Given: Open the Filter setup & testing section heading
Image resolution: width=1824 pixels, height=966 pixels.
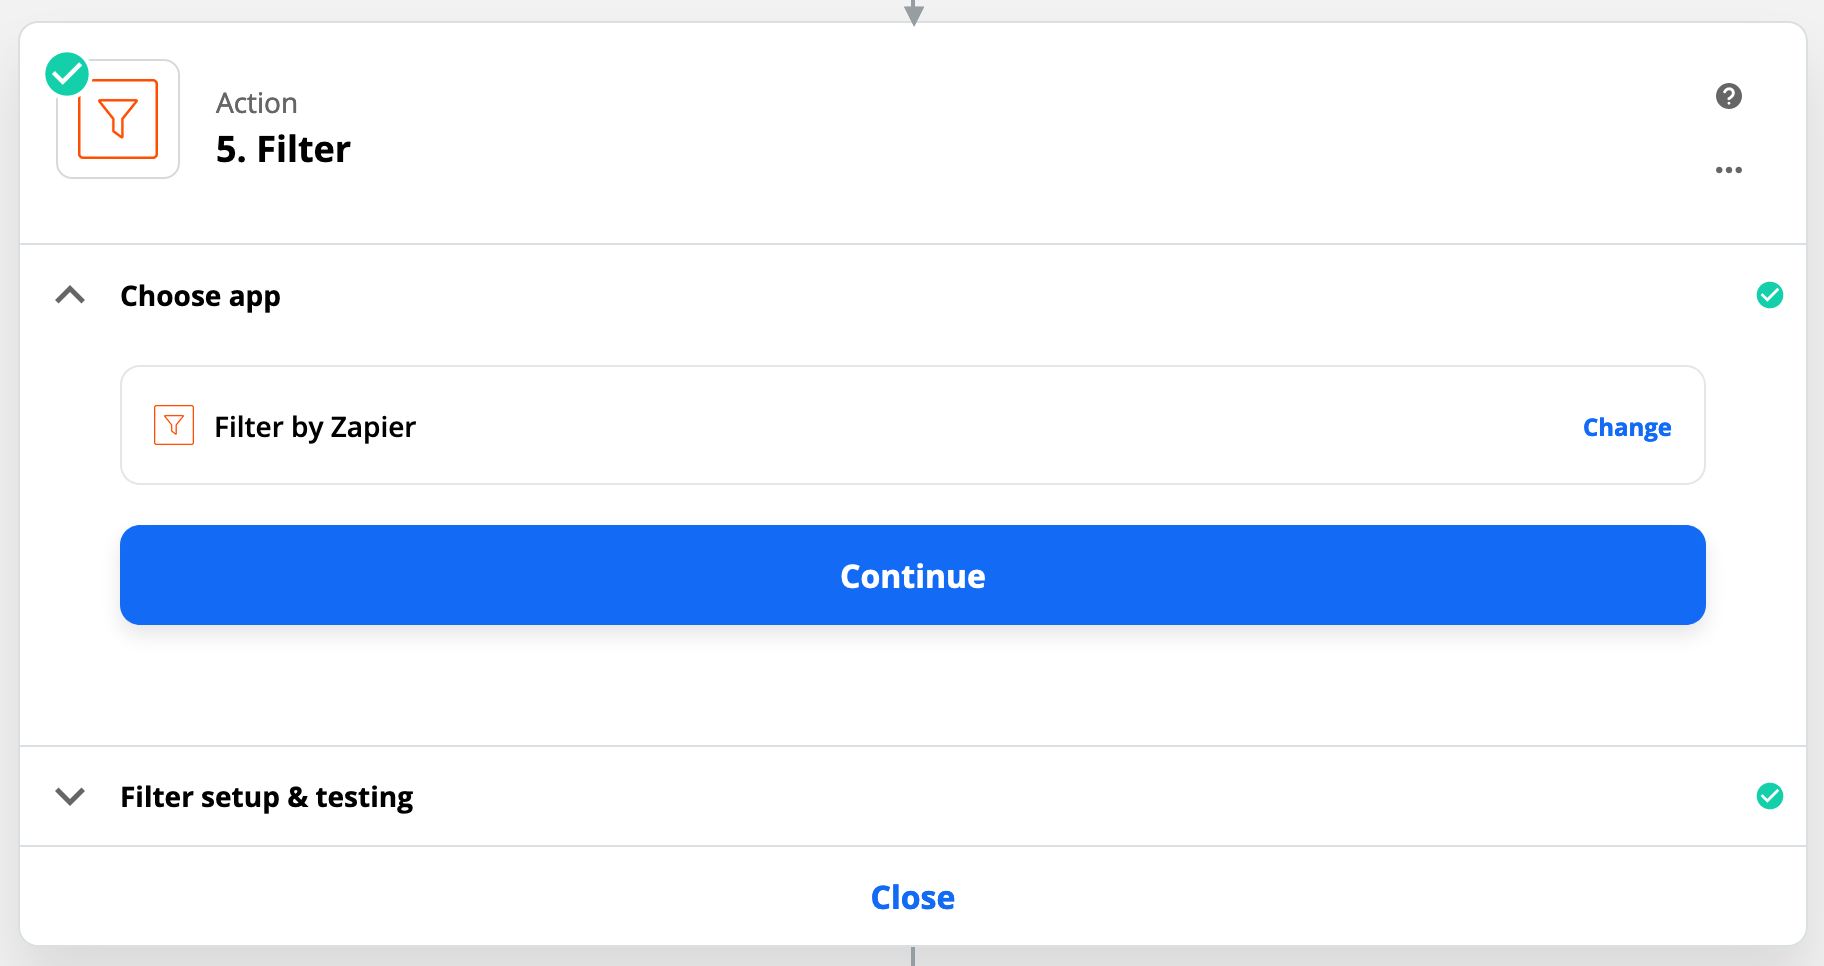Looking at the screenshot, I should pos(266,797).
